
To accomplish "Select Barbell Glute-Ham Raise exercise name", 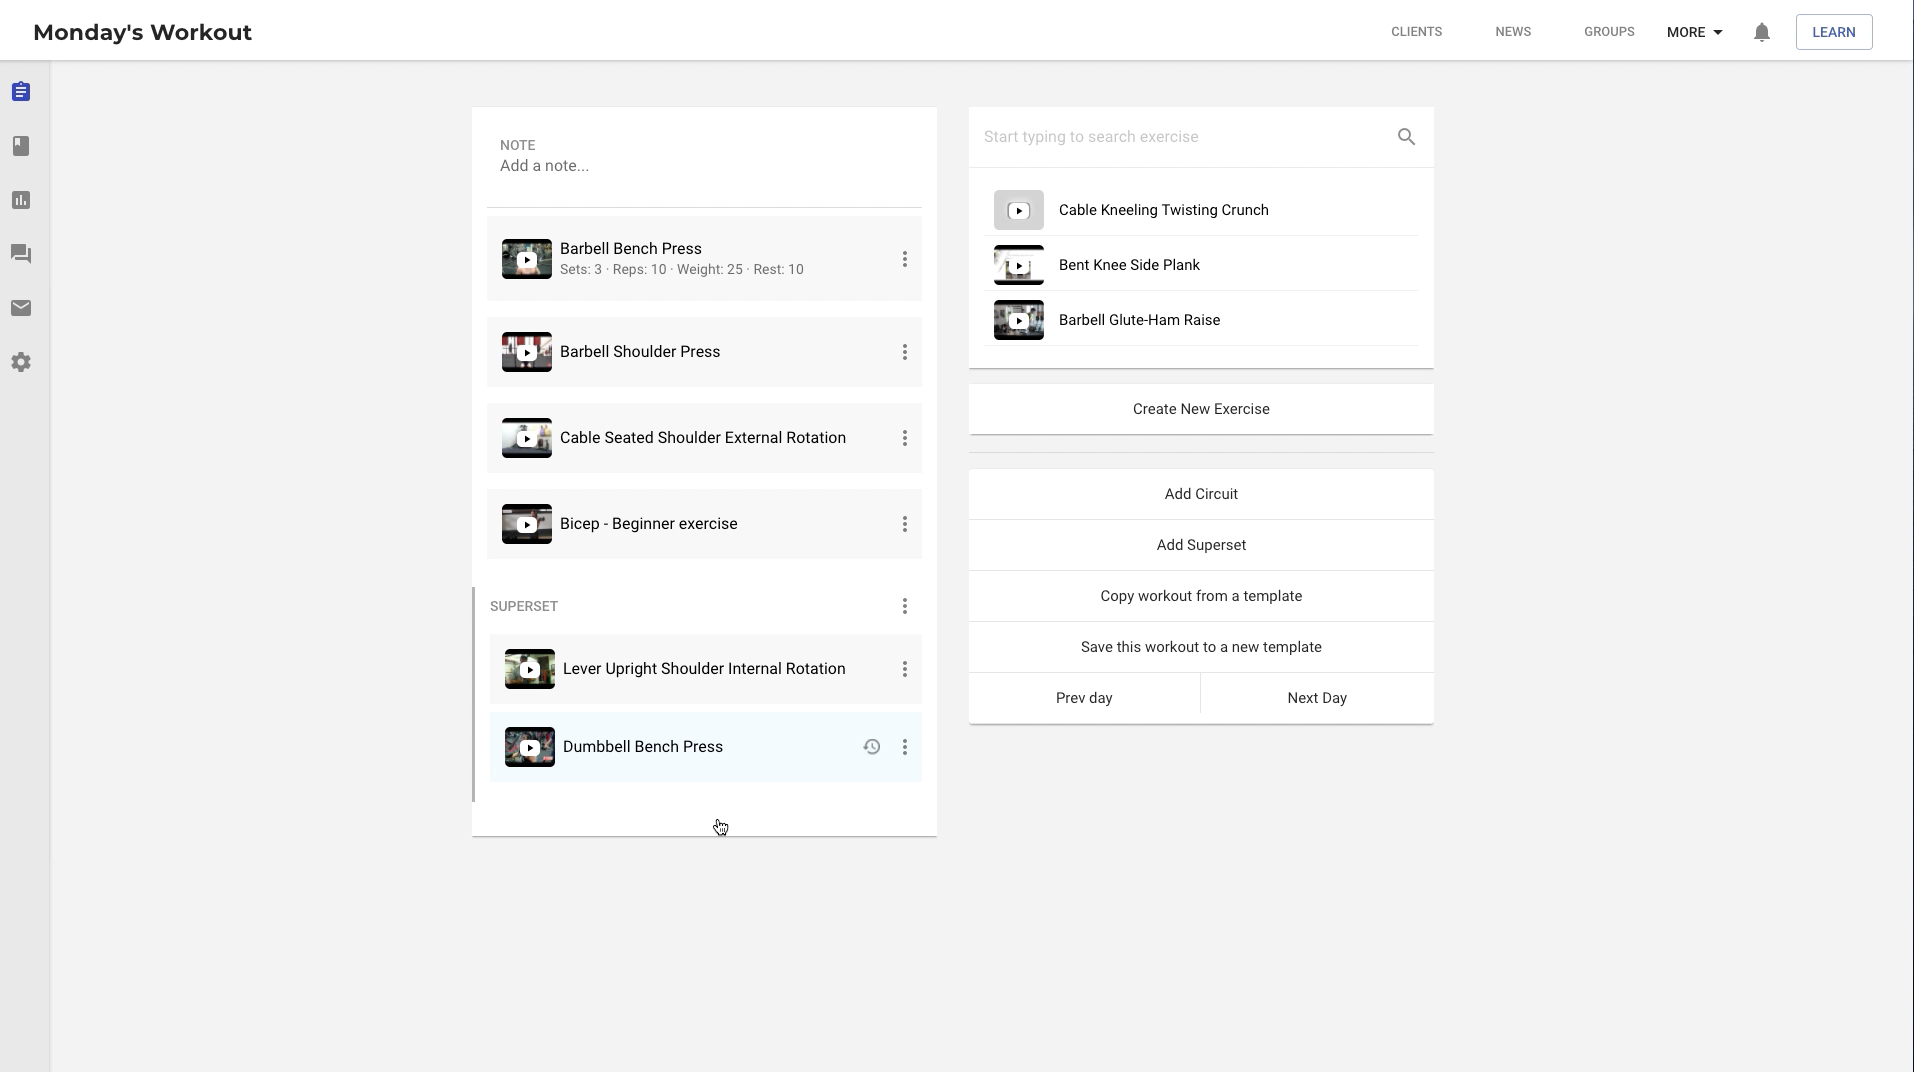I will [x=1139, y=320].
